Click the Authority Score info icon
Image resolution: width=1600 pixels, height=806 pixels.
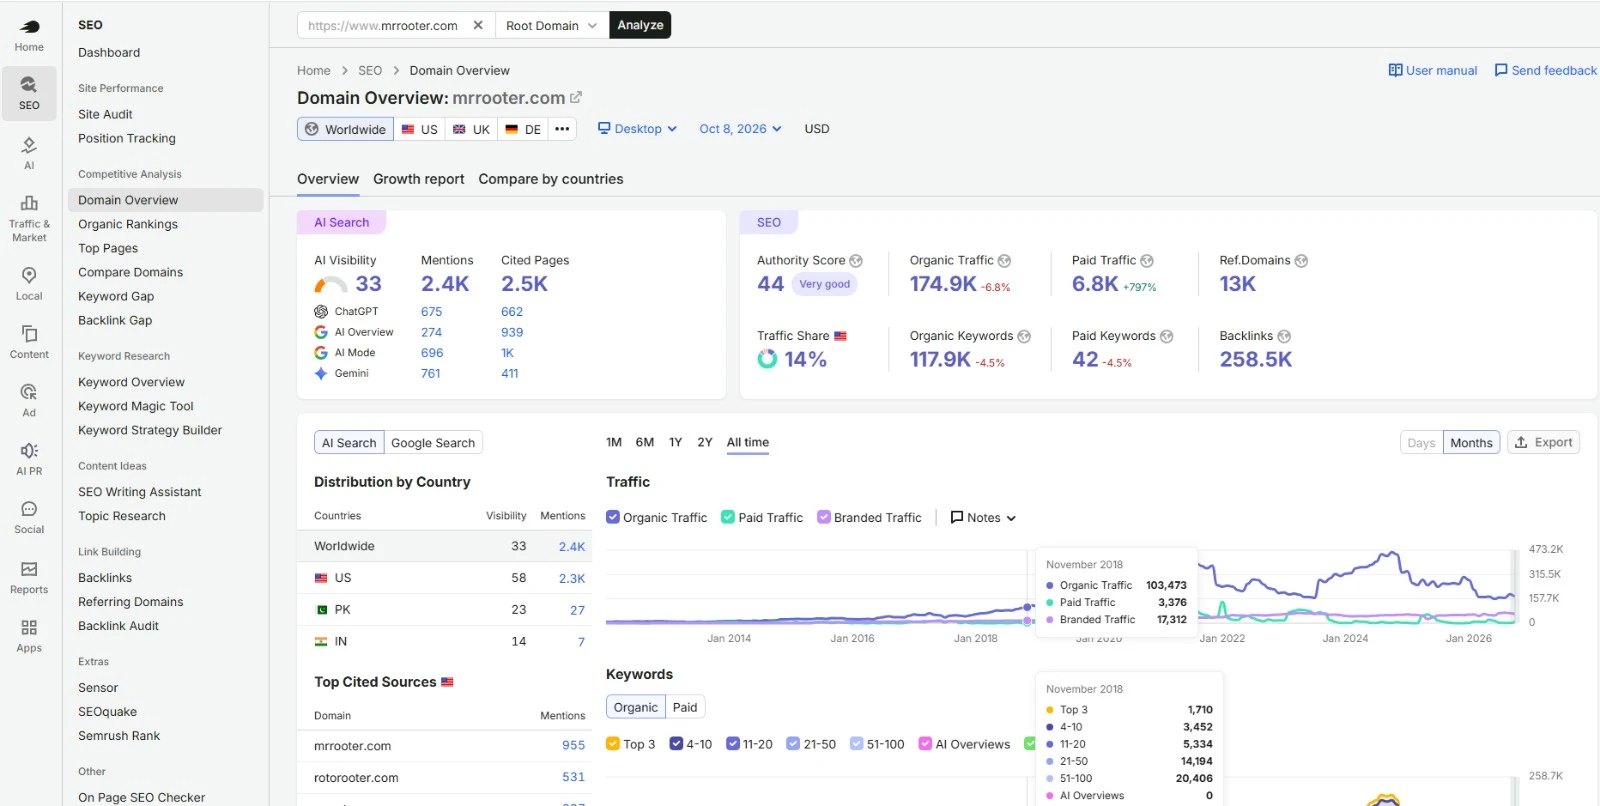[x=856, y=261]
